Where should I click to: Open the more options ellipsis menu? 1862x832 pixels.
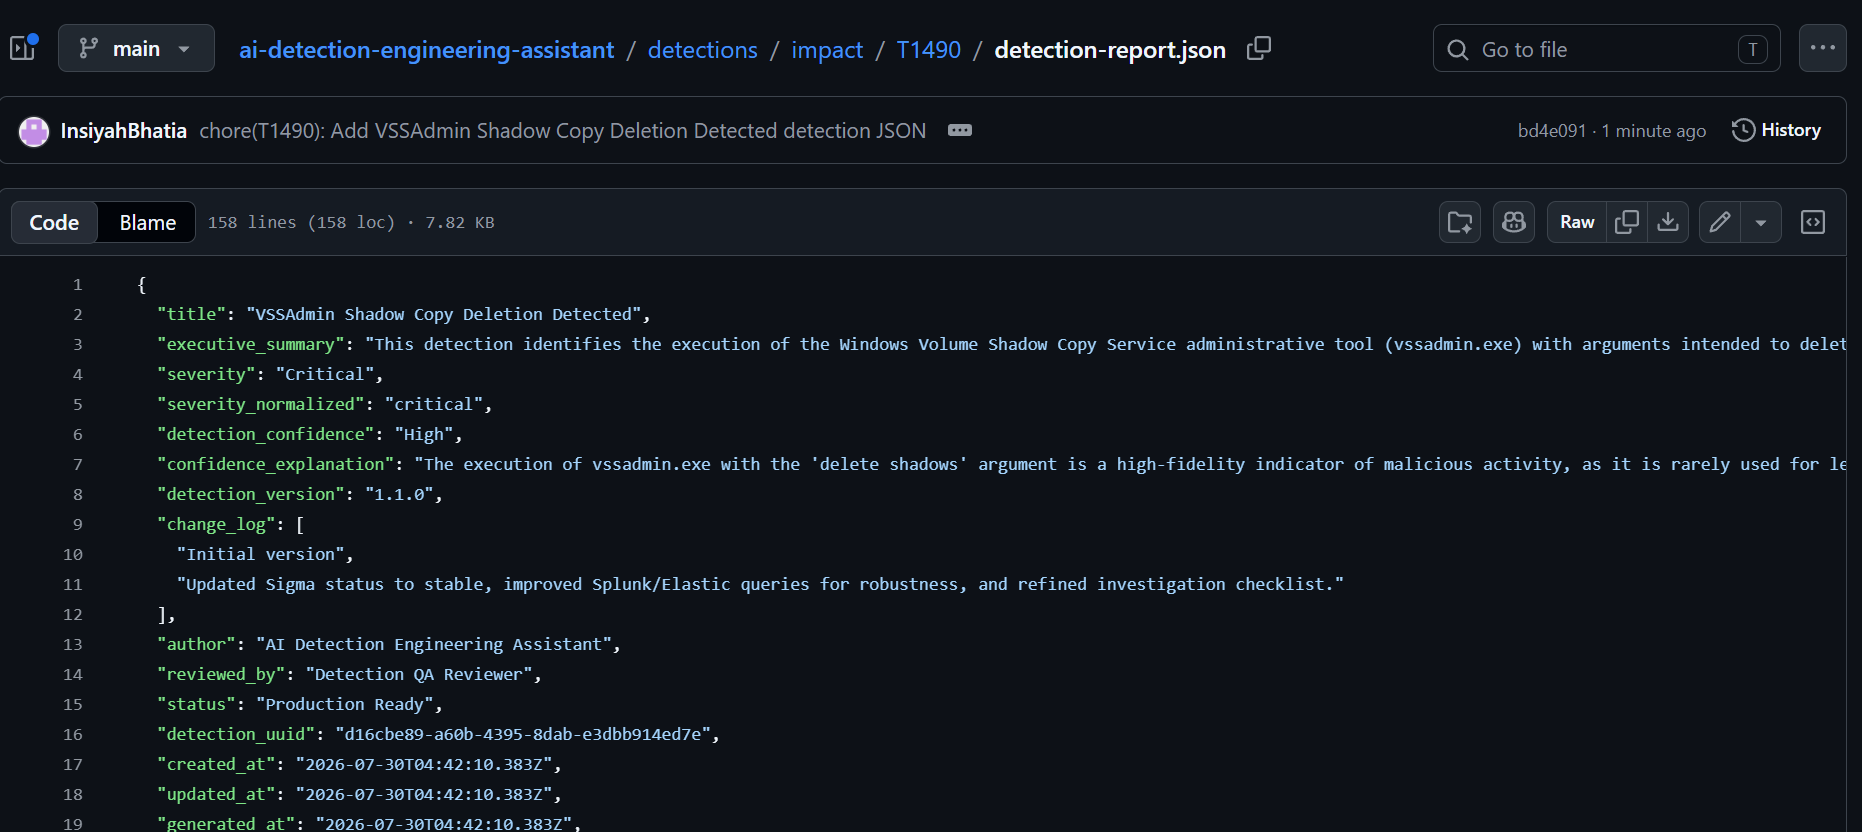[1822, 48]
